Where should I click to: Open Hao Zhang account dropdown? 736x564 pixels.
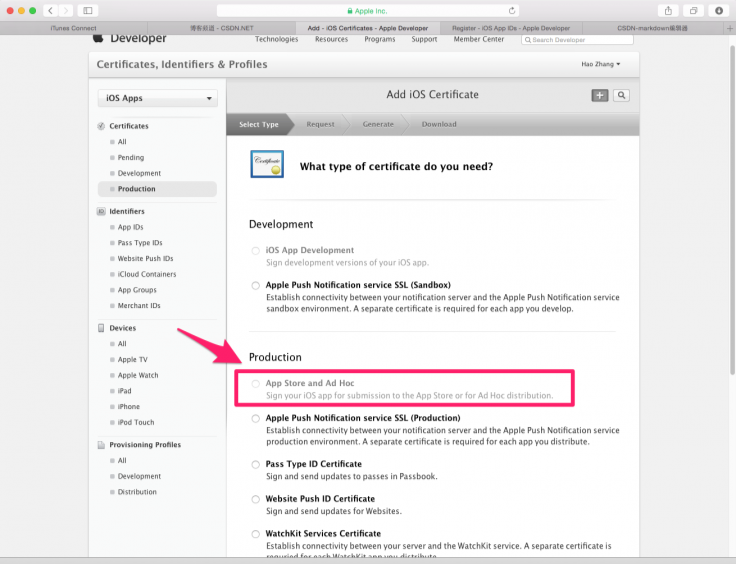(x=601, y=64)
